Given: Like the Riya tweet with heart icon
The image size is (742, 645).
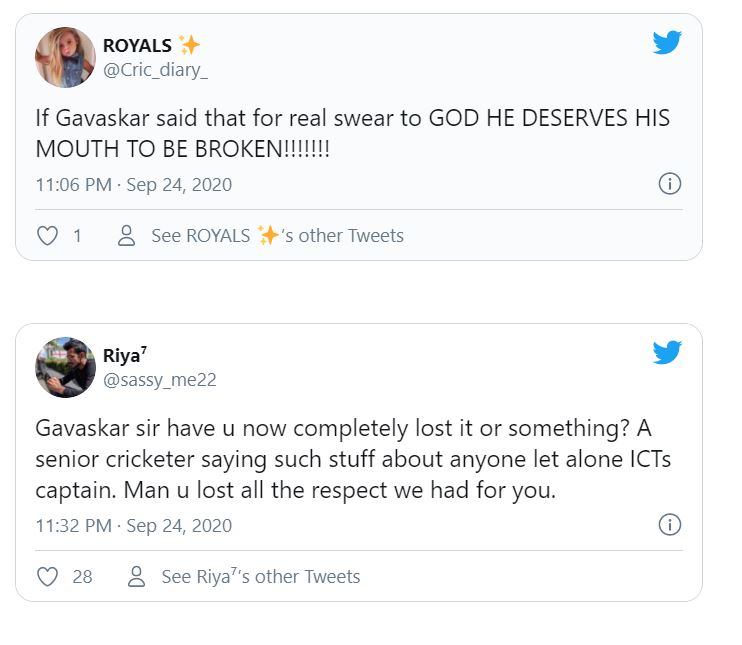Looking at the screenshot, I should (46, 577).
